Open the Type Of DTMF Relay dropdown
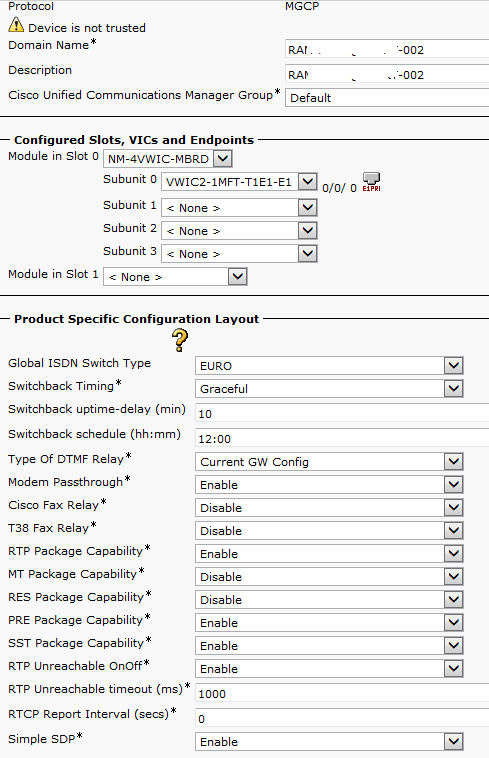Image resolution: width=489 pixels, height=758 pixels. coord(329,462)
